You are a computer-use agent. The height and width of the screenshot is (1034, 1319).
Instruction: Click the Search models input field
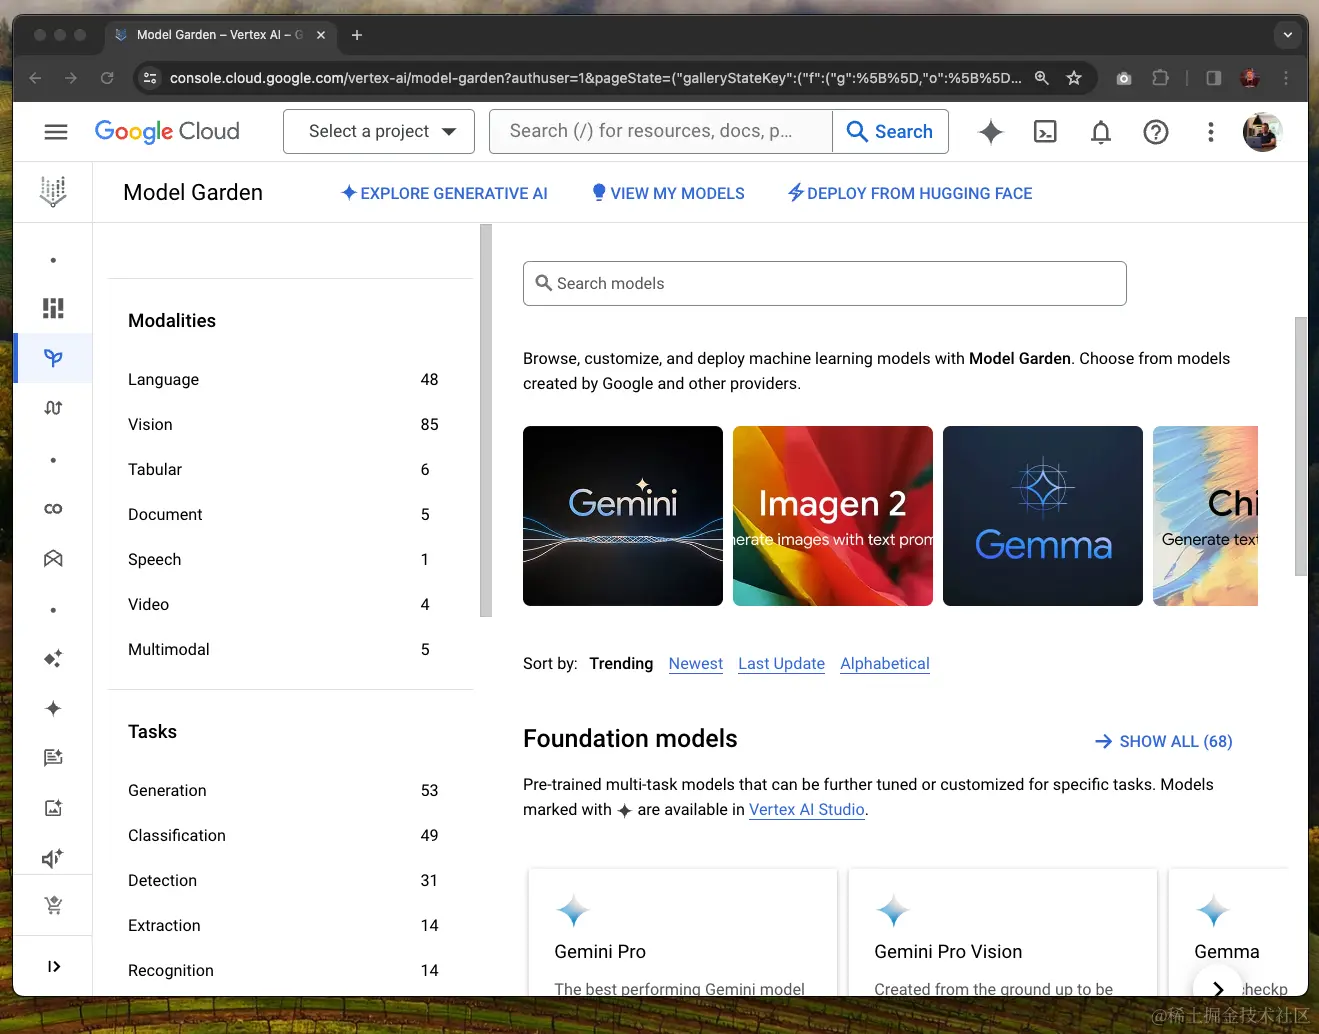pyautogui.click(x=825, y=284)
